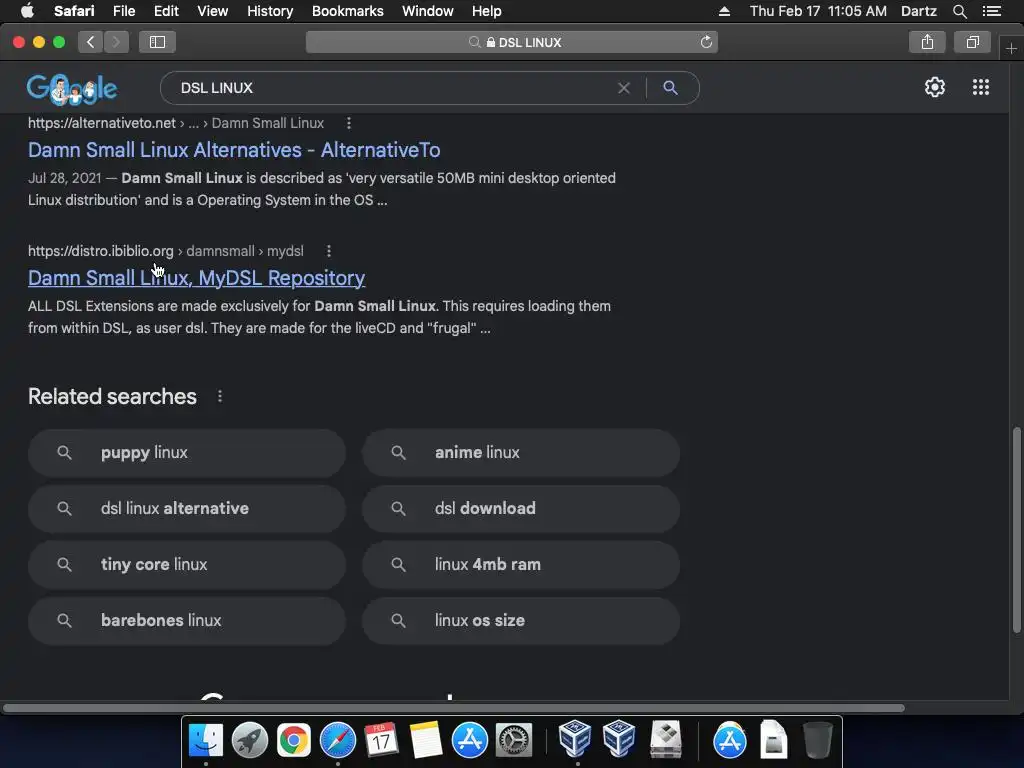The height and width of the screenshot is (768, 1024).
Task: Launch Google Chrome from the dock
Action: (294, 741)
